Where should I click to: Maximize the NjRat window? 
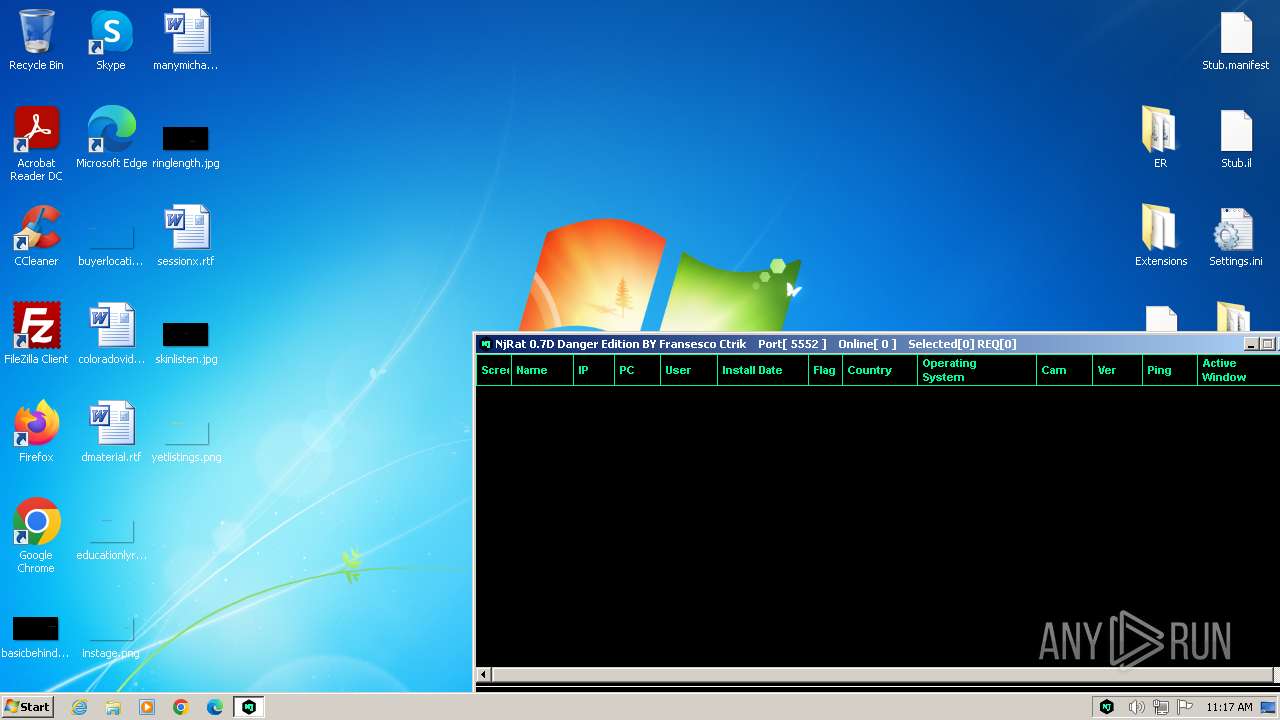click(x=1267, y=344)
